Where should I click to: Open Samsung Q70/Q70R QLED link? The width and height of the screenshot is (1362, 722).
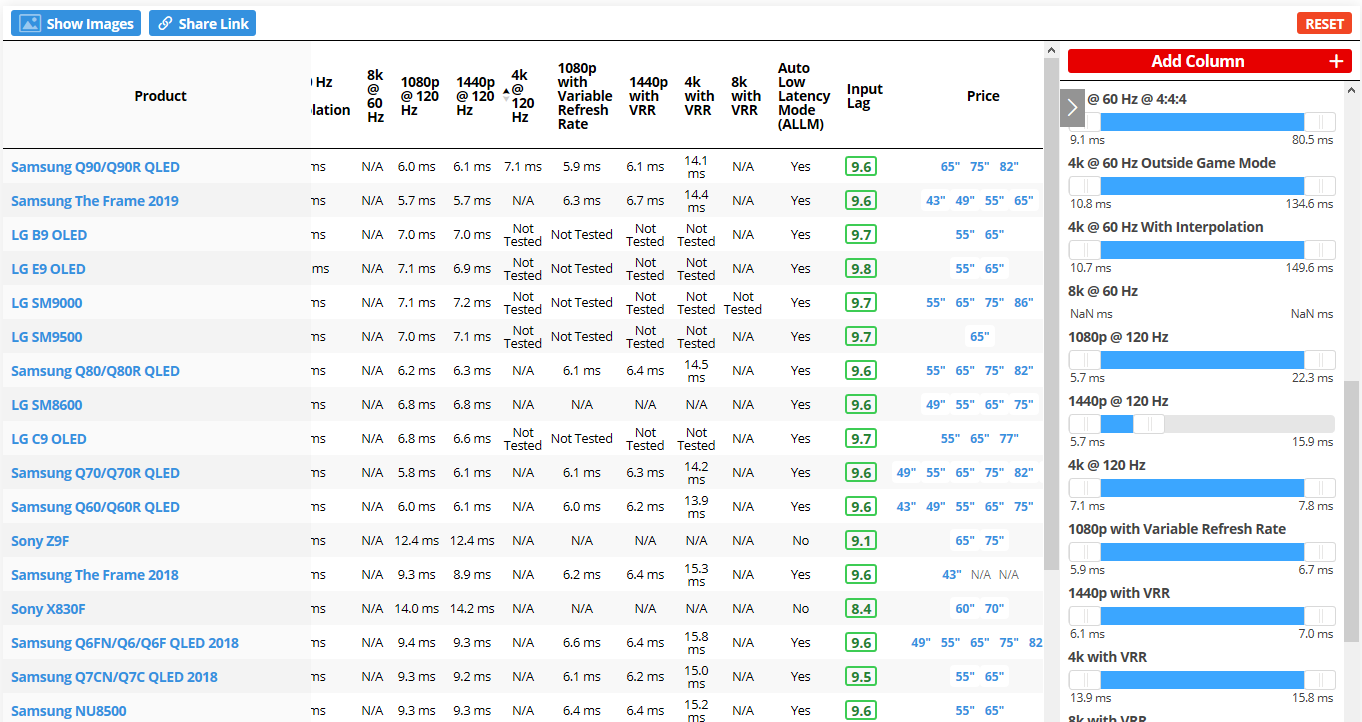pyautogui.click(x=95, y=473)
